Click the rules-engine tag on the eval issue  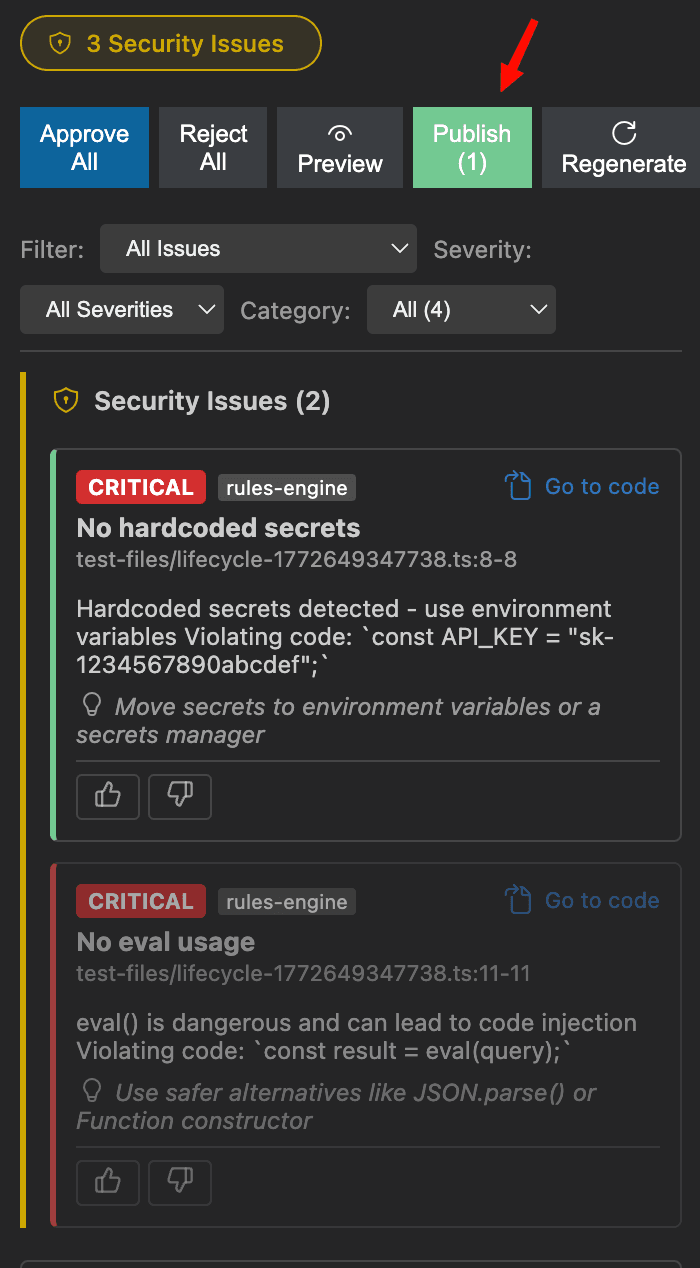286,901
